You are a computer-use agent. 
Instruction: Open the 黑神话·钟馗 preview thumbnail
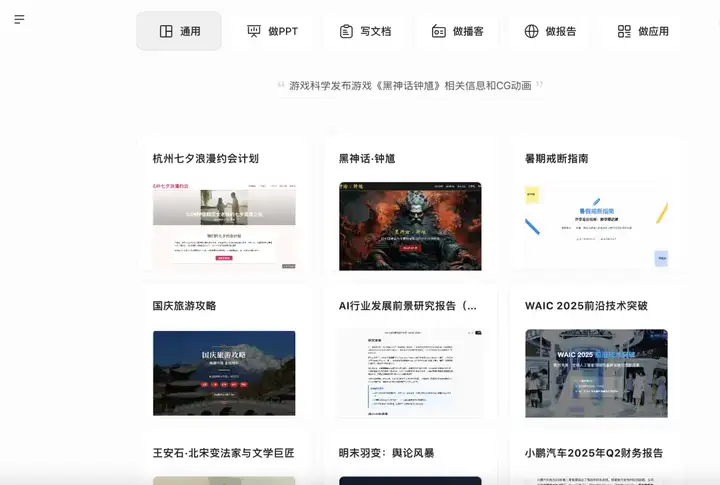[410, 226]
